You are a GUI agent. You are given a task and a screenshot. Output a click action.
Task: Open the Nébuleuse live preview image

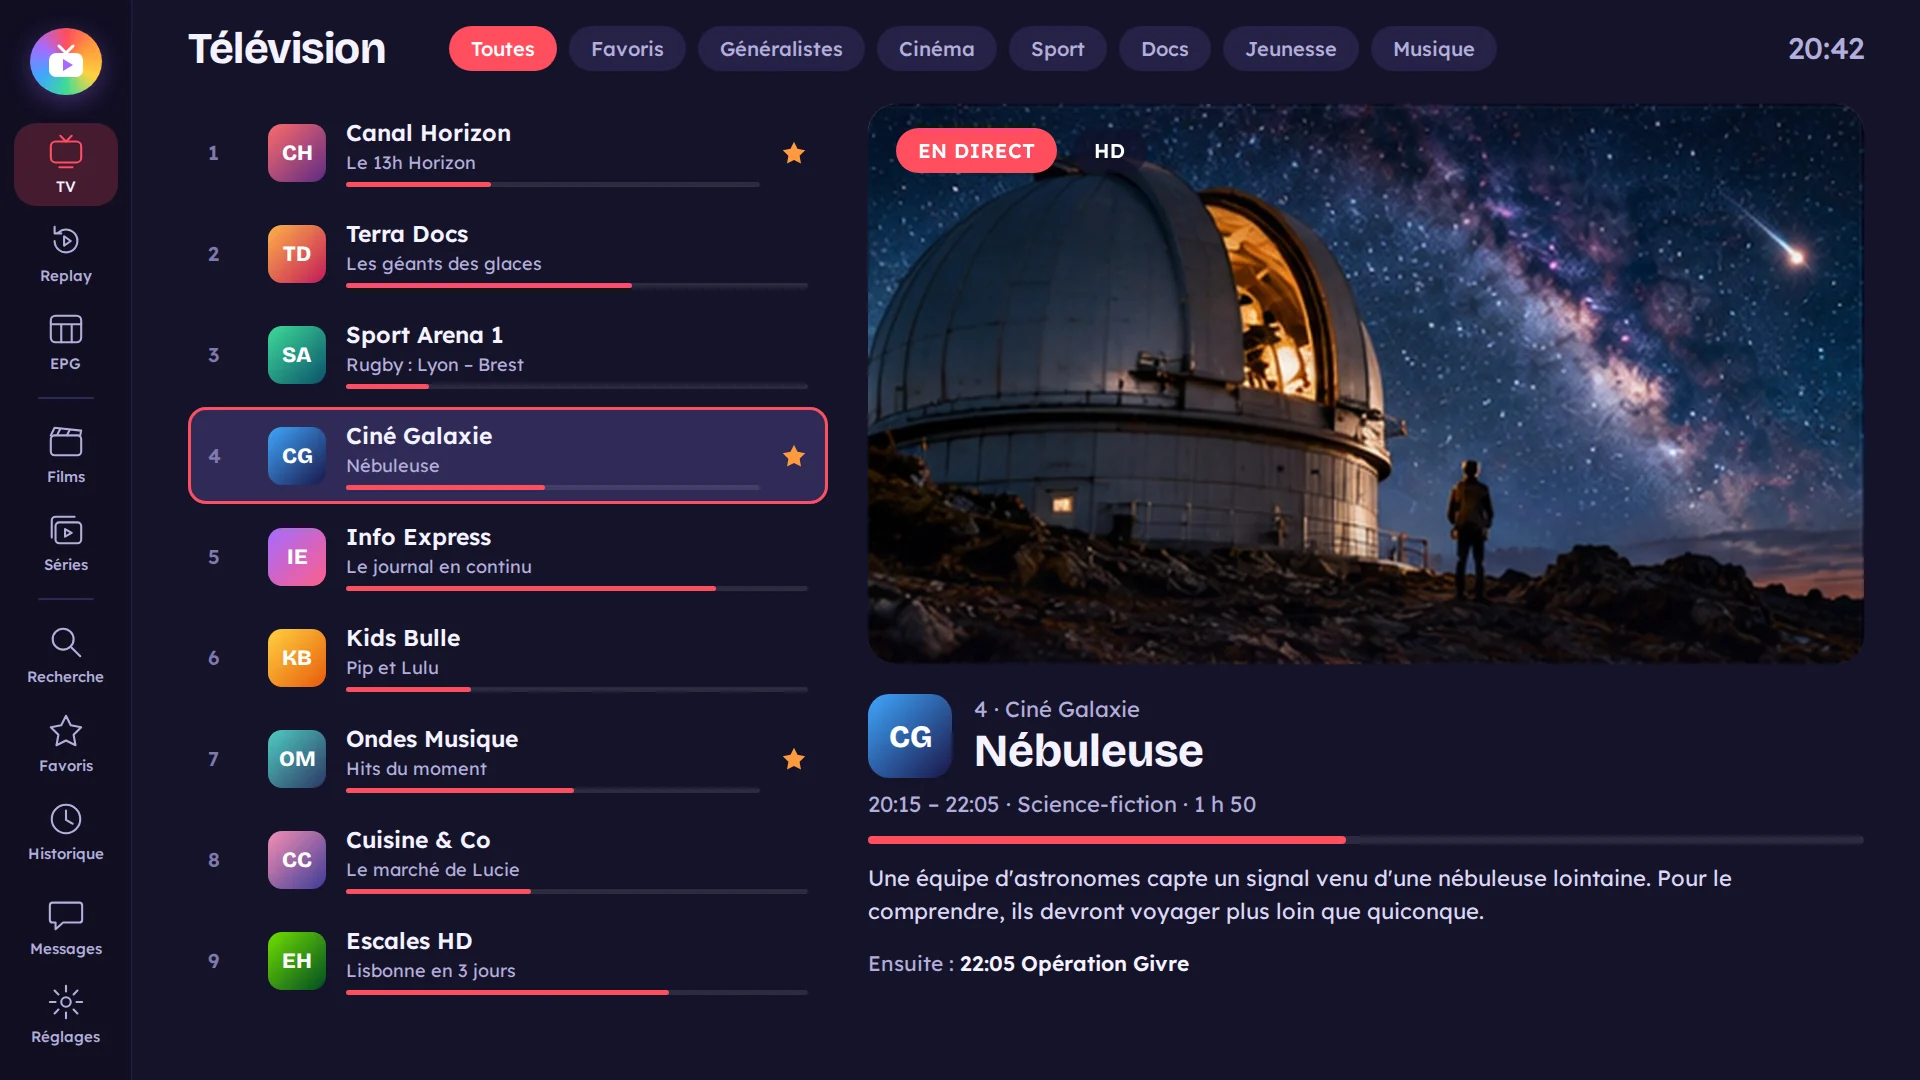(1366, 384)
